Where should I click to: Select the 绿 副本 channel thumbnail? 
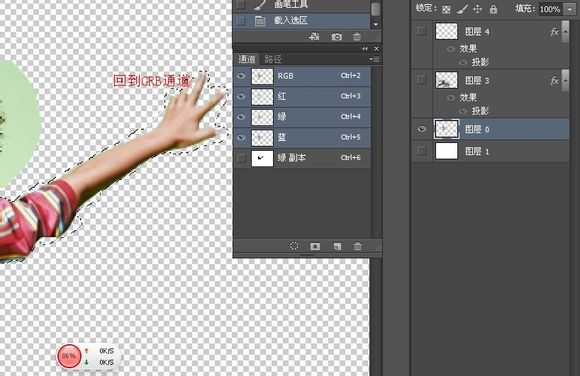click(x=262, y=158)
